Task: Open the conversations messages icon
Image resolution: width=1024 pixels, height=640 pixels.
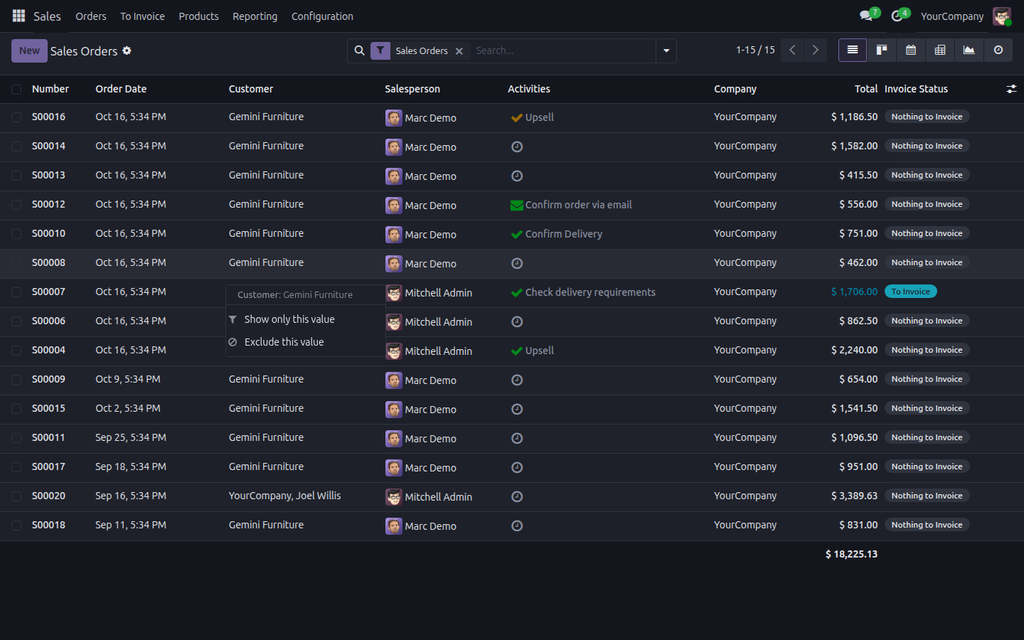Action: coord(867,16)
